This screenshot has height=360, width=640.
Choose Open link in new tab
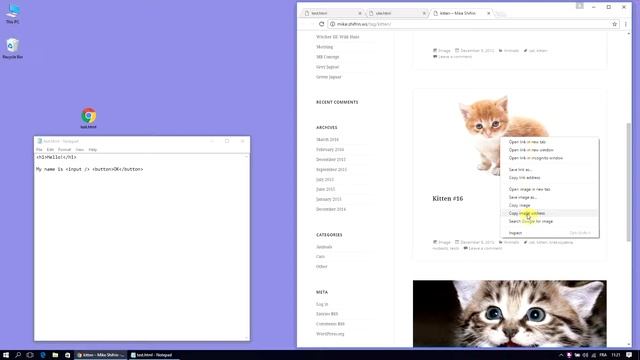[x=549, y=142]
